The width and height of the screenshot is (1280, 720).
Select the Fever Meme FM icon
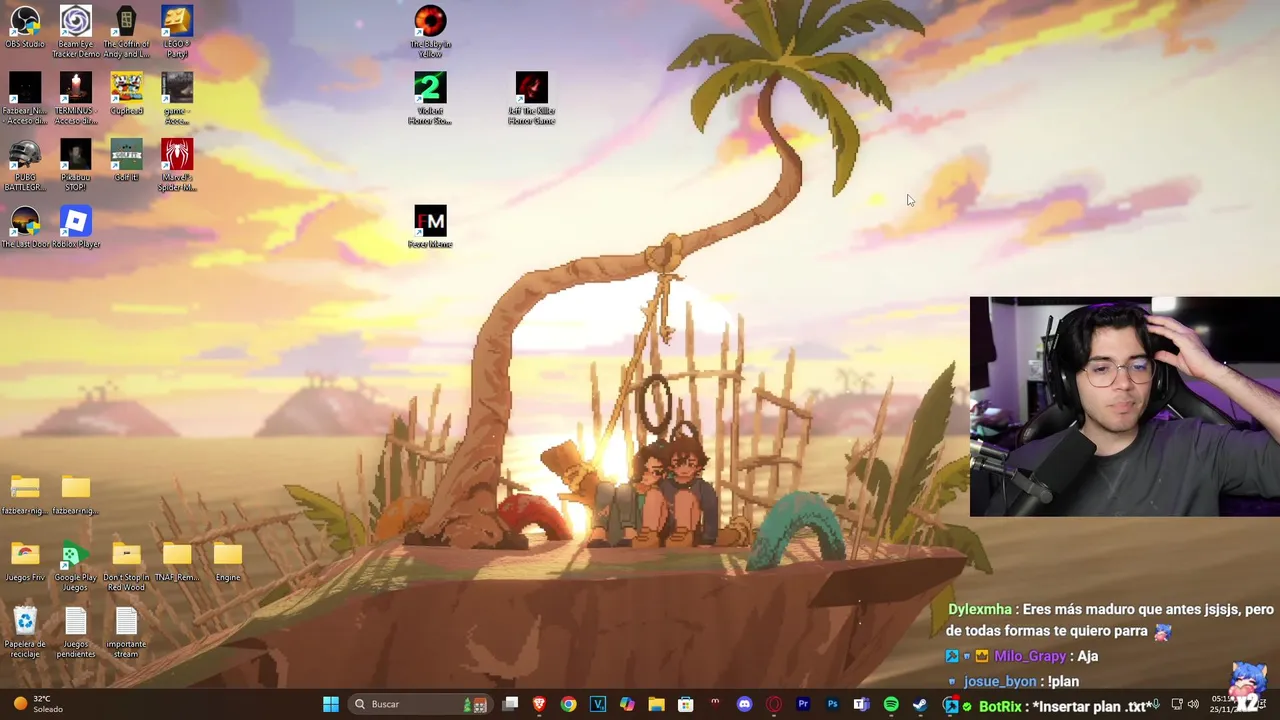[430, 227]
